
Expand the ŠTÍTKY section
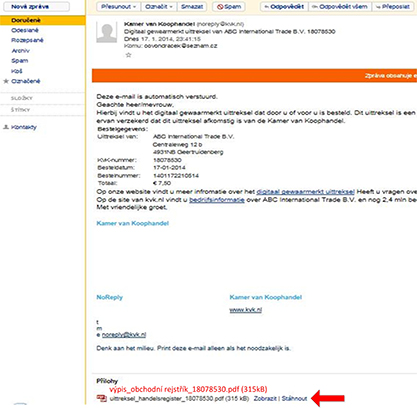pyautogui.click(x=20, y=110)
